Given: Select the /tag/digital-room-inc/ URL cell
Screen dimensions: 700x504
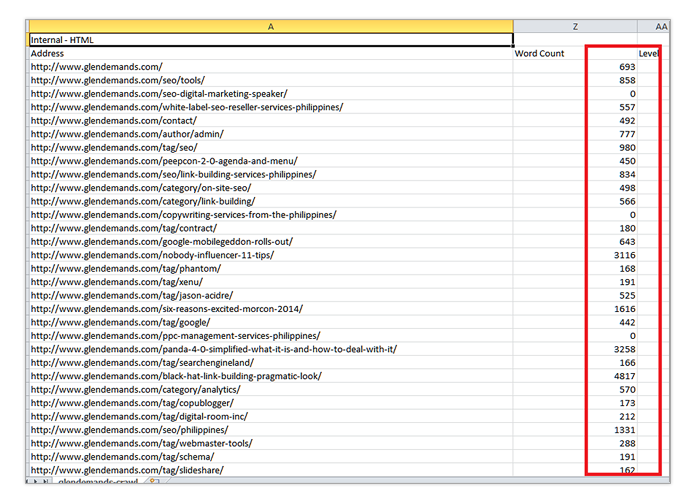Looking at the screenshot, I should (x=271, y=417).
